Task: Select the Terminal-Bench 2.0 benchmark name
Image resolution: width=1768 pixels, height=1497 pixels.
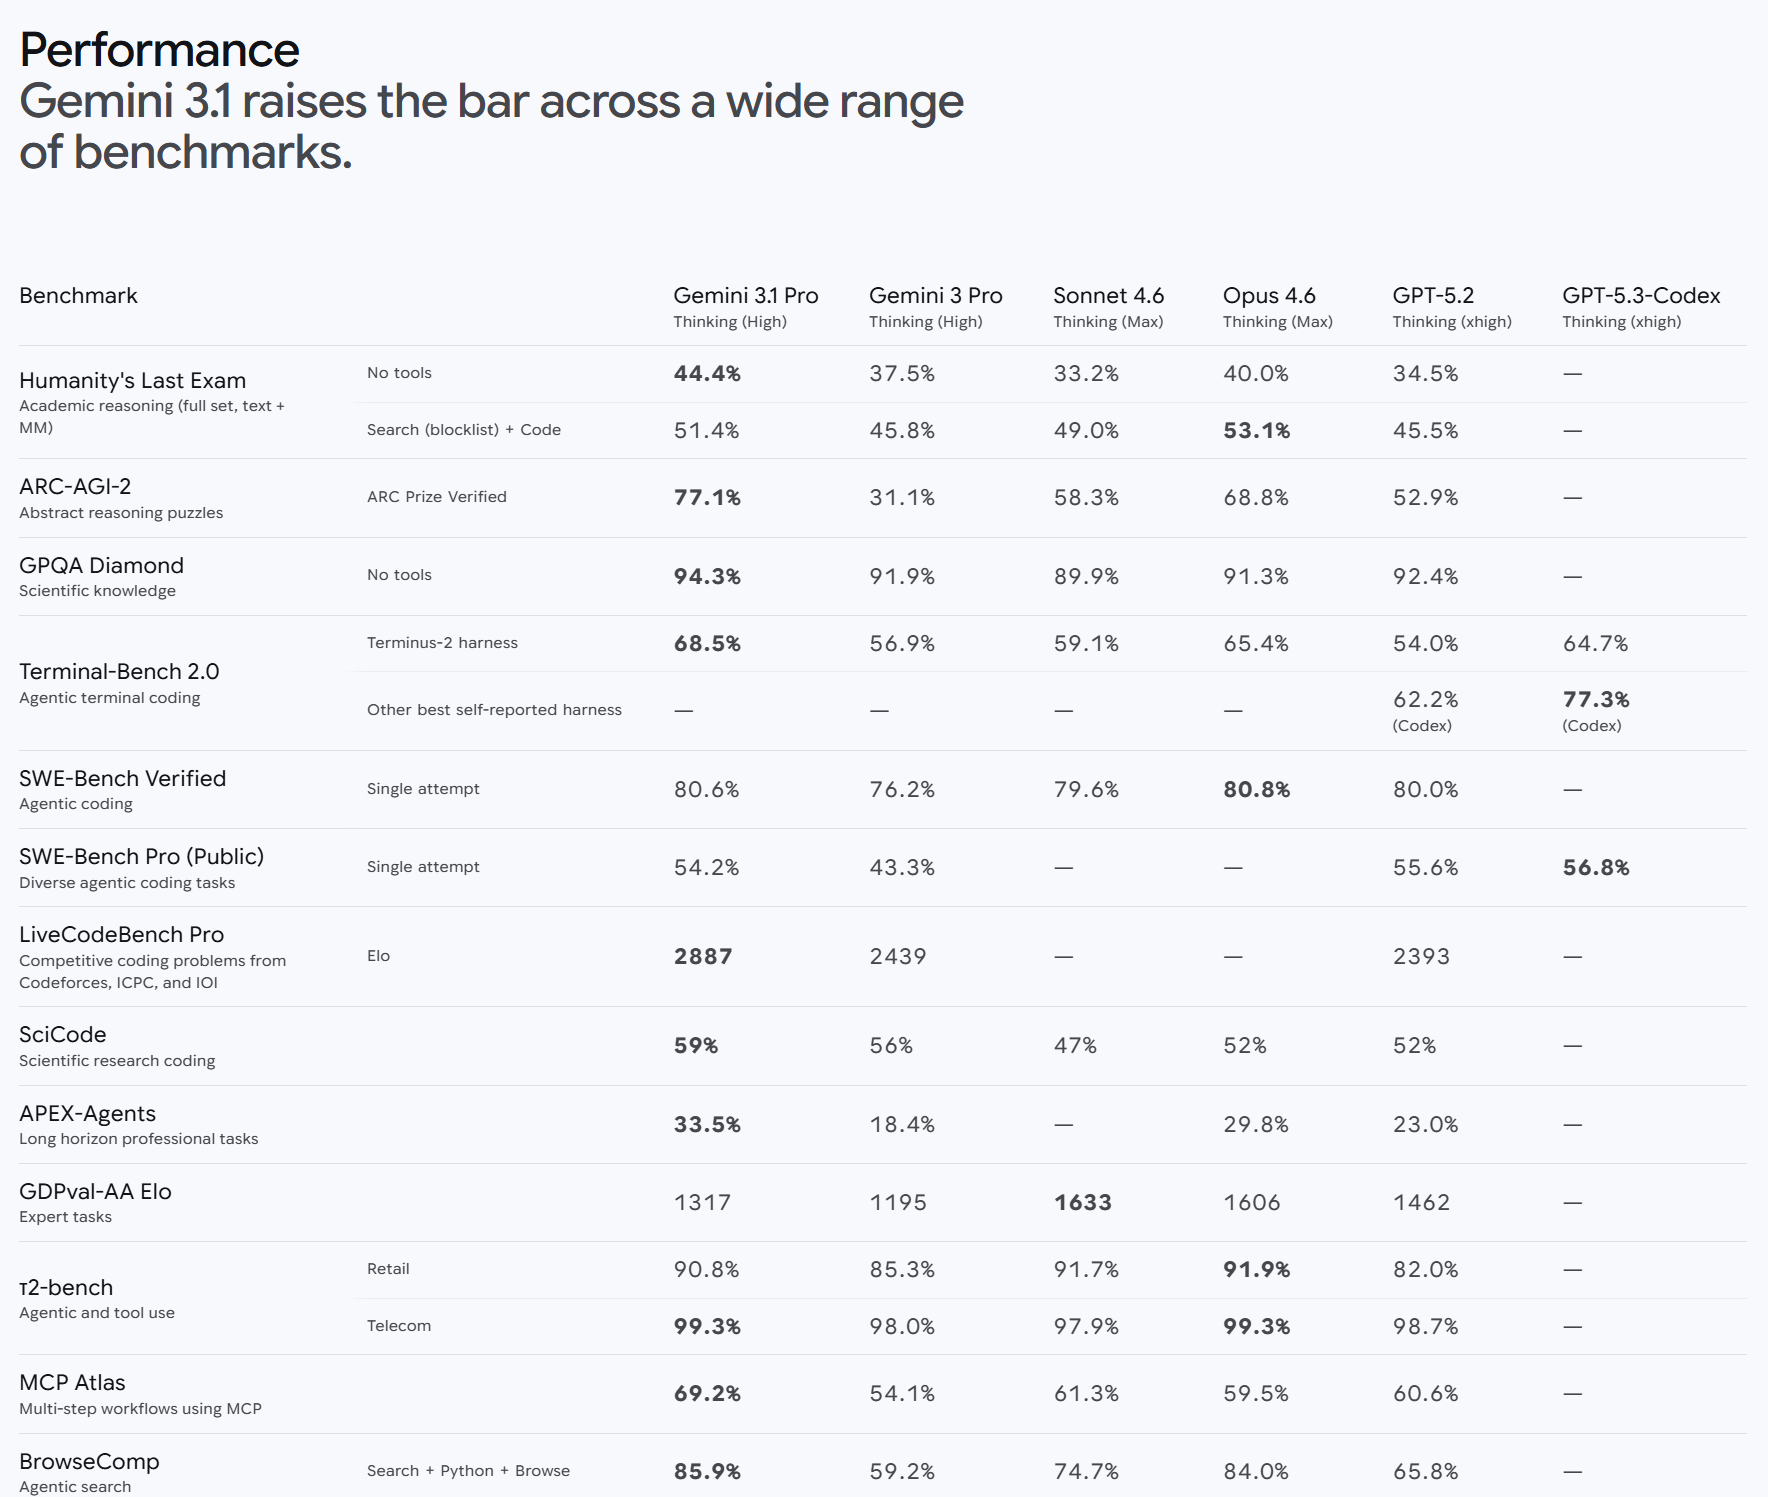Action: click(119, 672)
